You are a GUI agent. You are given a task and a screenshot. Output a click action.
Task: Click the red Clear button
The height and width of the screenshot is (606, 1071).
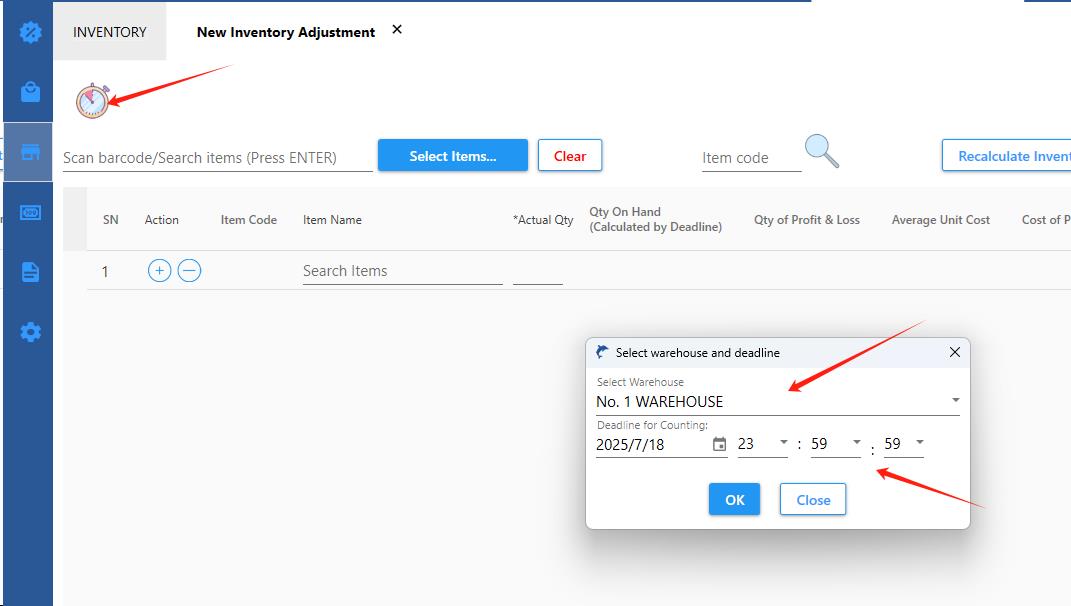click(x=570, y=156)
